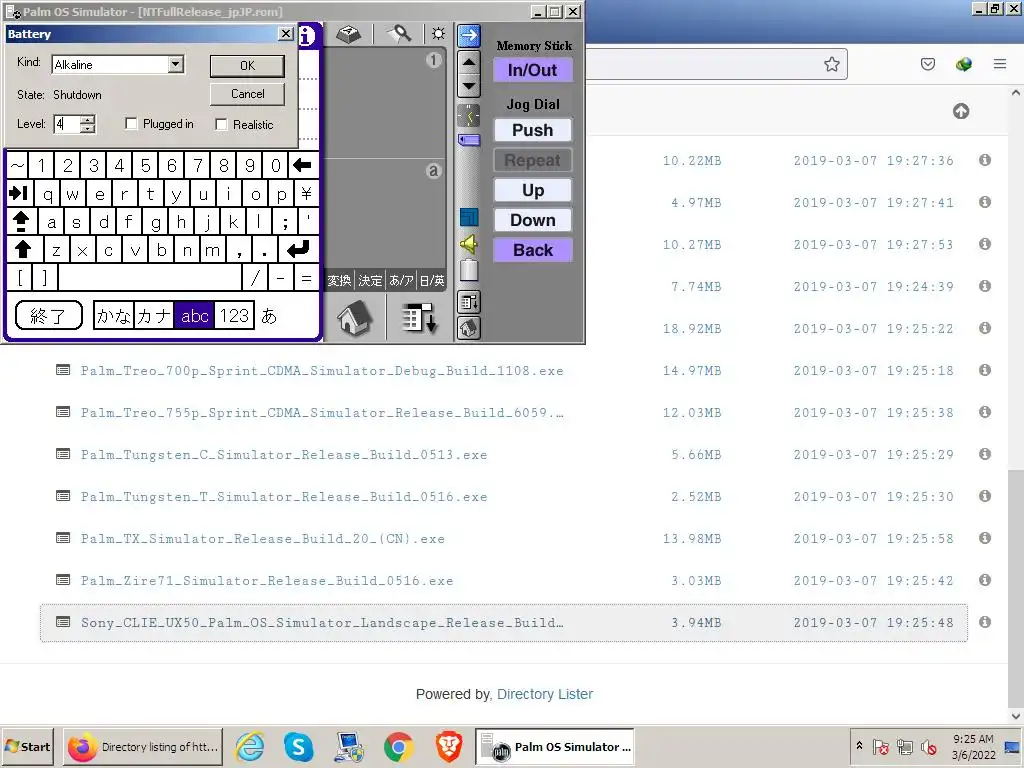Open Chrome from the taskbar

[x=398, y=746]
